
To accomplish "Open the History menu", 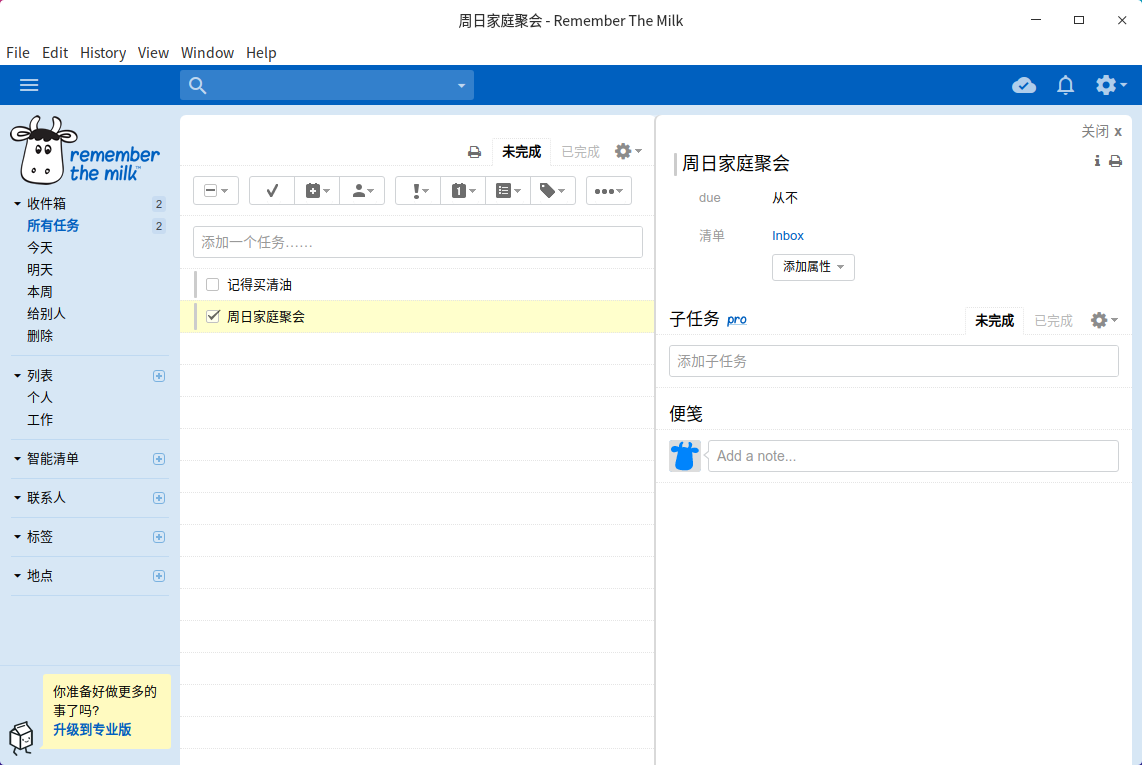I will coord(103,53).
